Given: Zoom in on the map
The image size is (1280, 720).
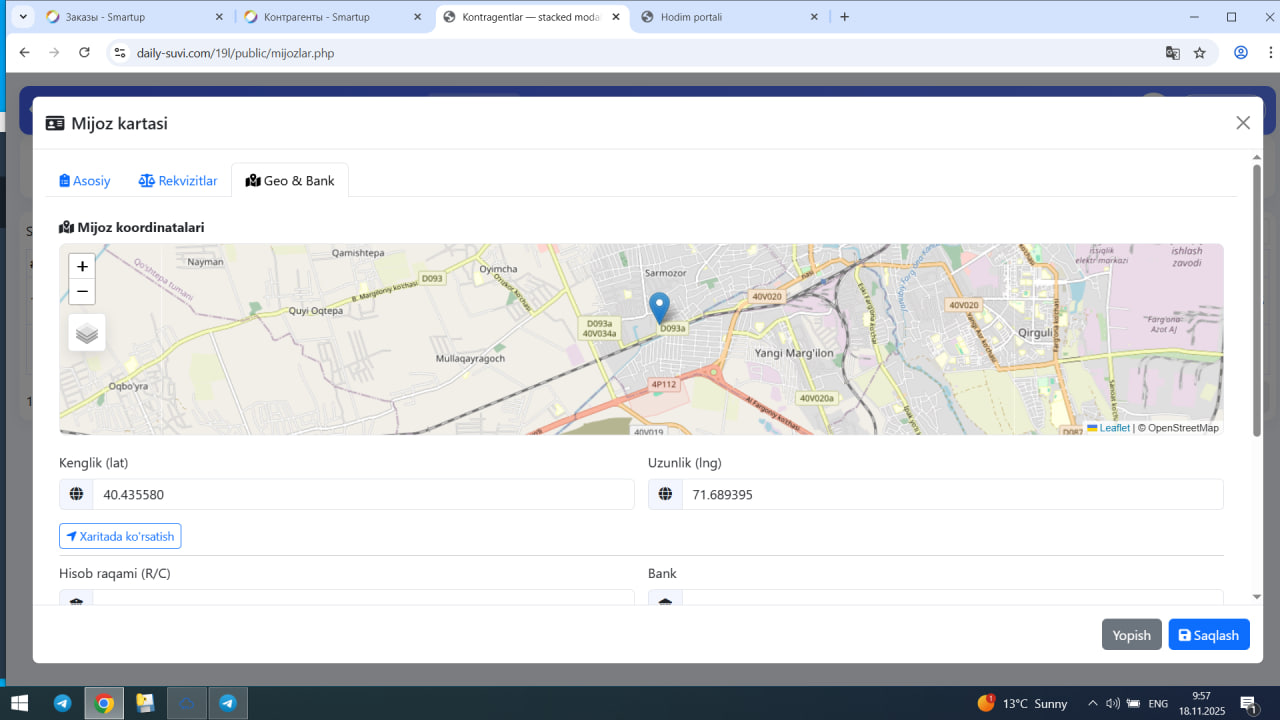Looking at the screenshot, I should [x=82, y=267].
